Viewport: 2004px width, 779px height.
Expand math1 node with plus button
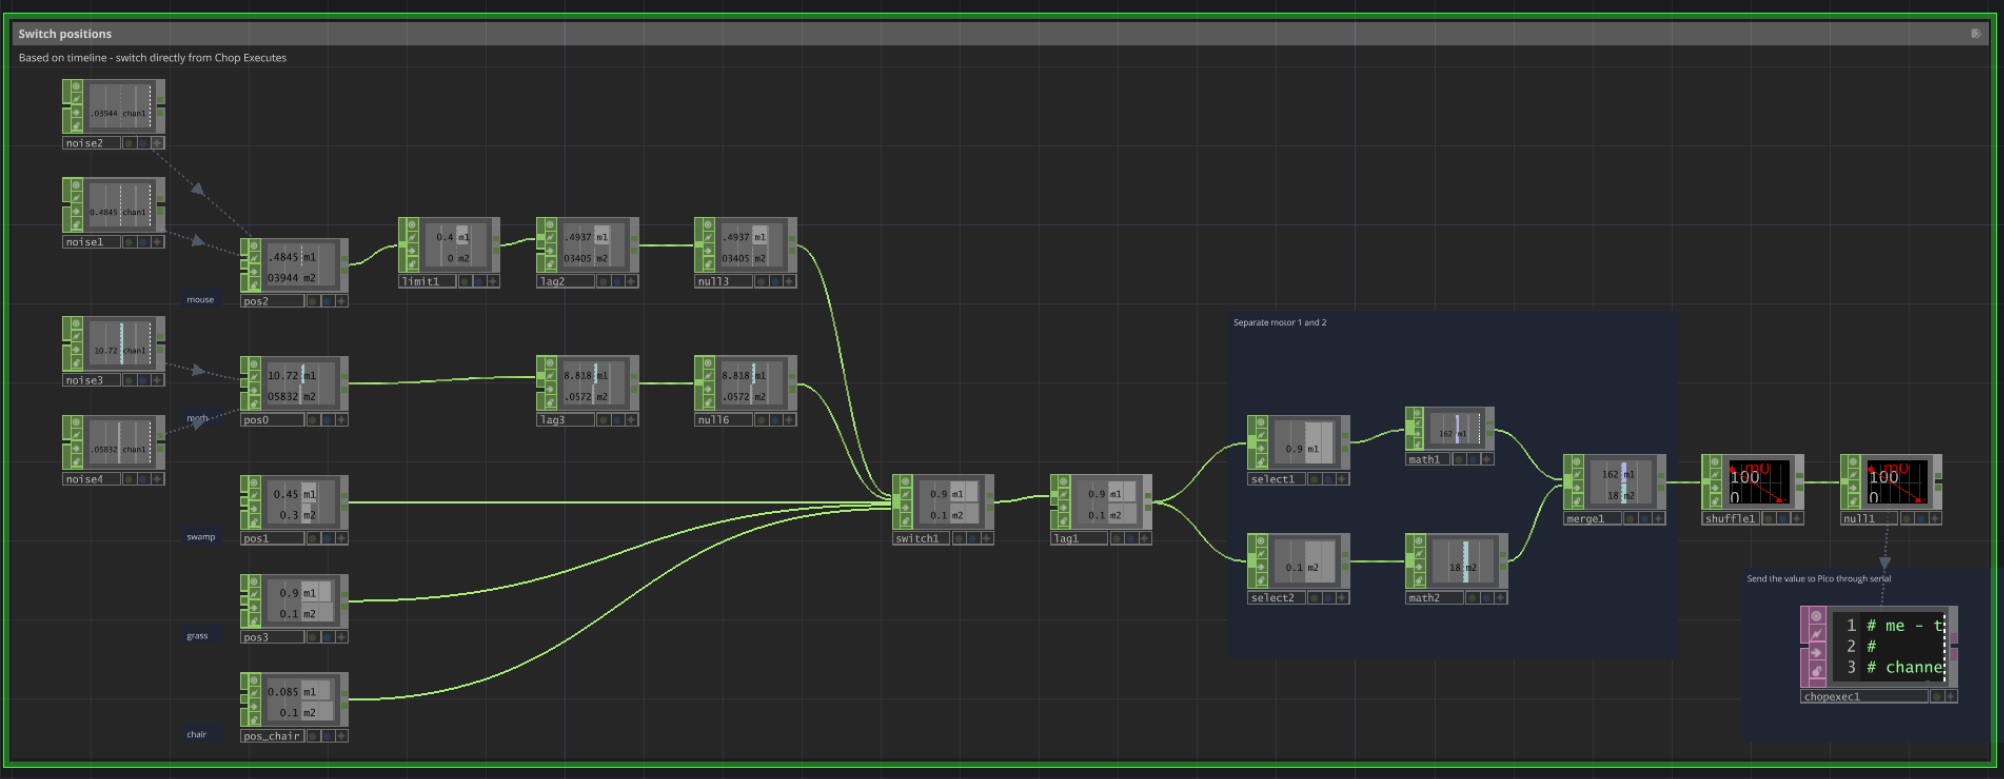click(1486, 460)
